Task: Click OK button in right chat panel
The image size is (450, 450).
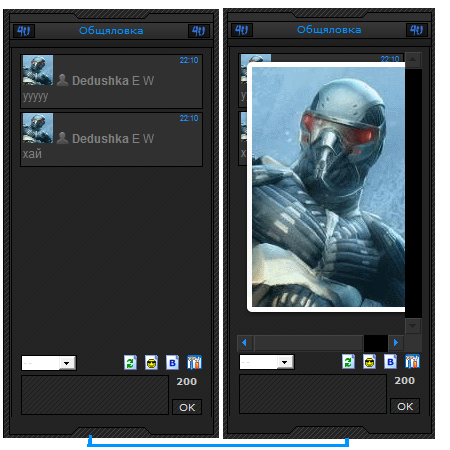Action: [x=405, y=406]
